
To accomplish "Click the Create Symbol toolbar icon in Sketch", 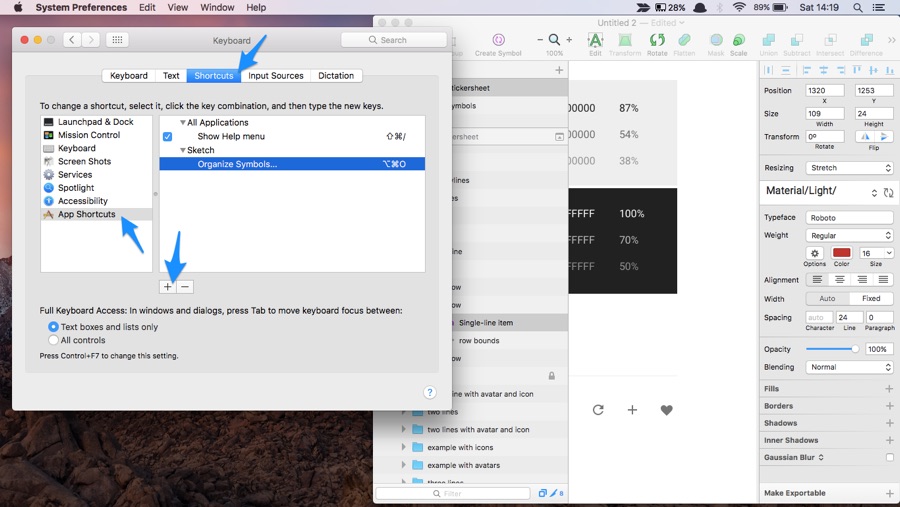I will tap(498, 40).
